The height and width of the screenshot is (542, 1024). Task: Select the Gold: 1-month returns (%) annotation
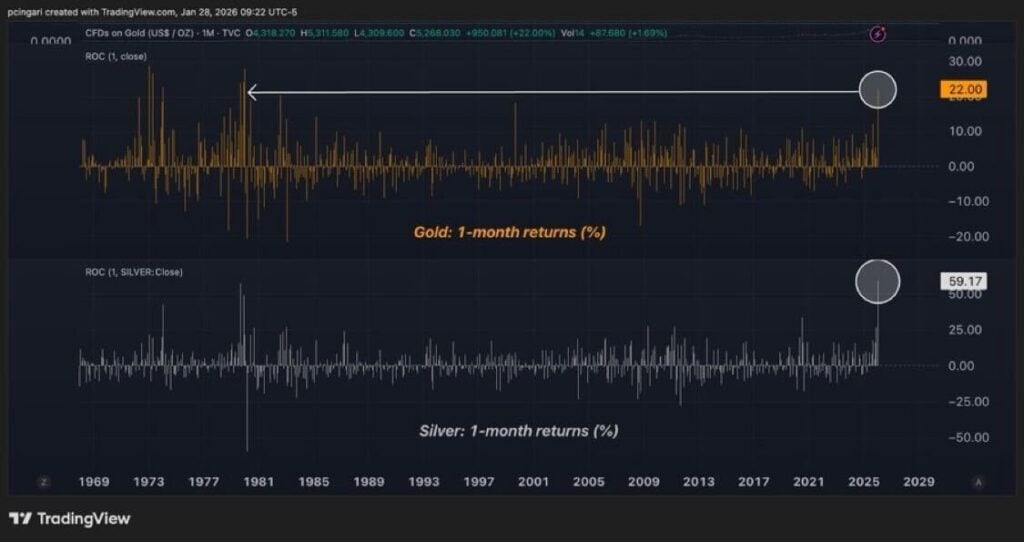coord(510,232)
